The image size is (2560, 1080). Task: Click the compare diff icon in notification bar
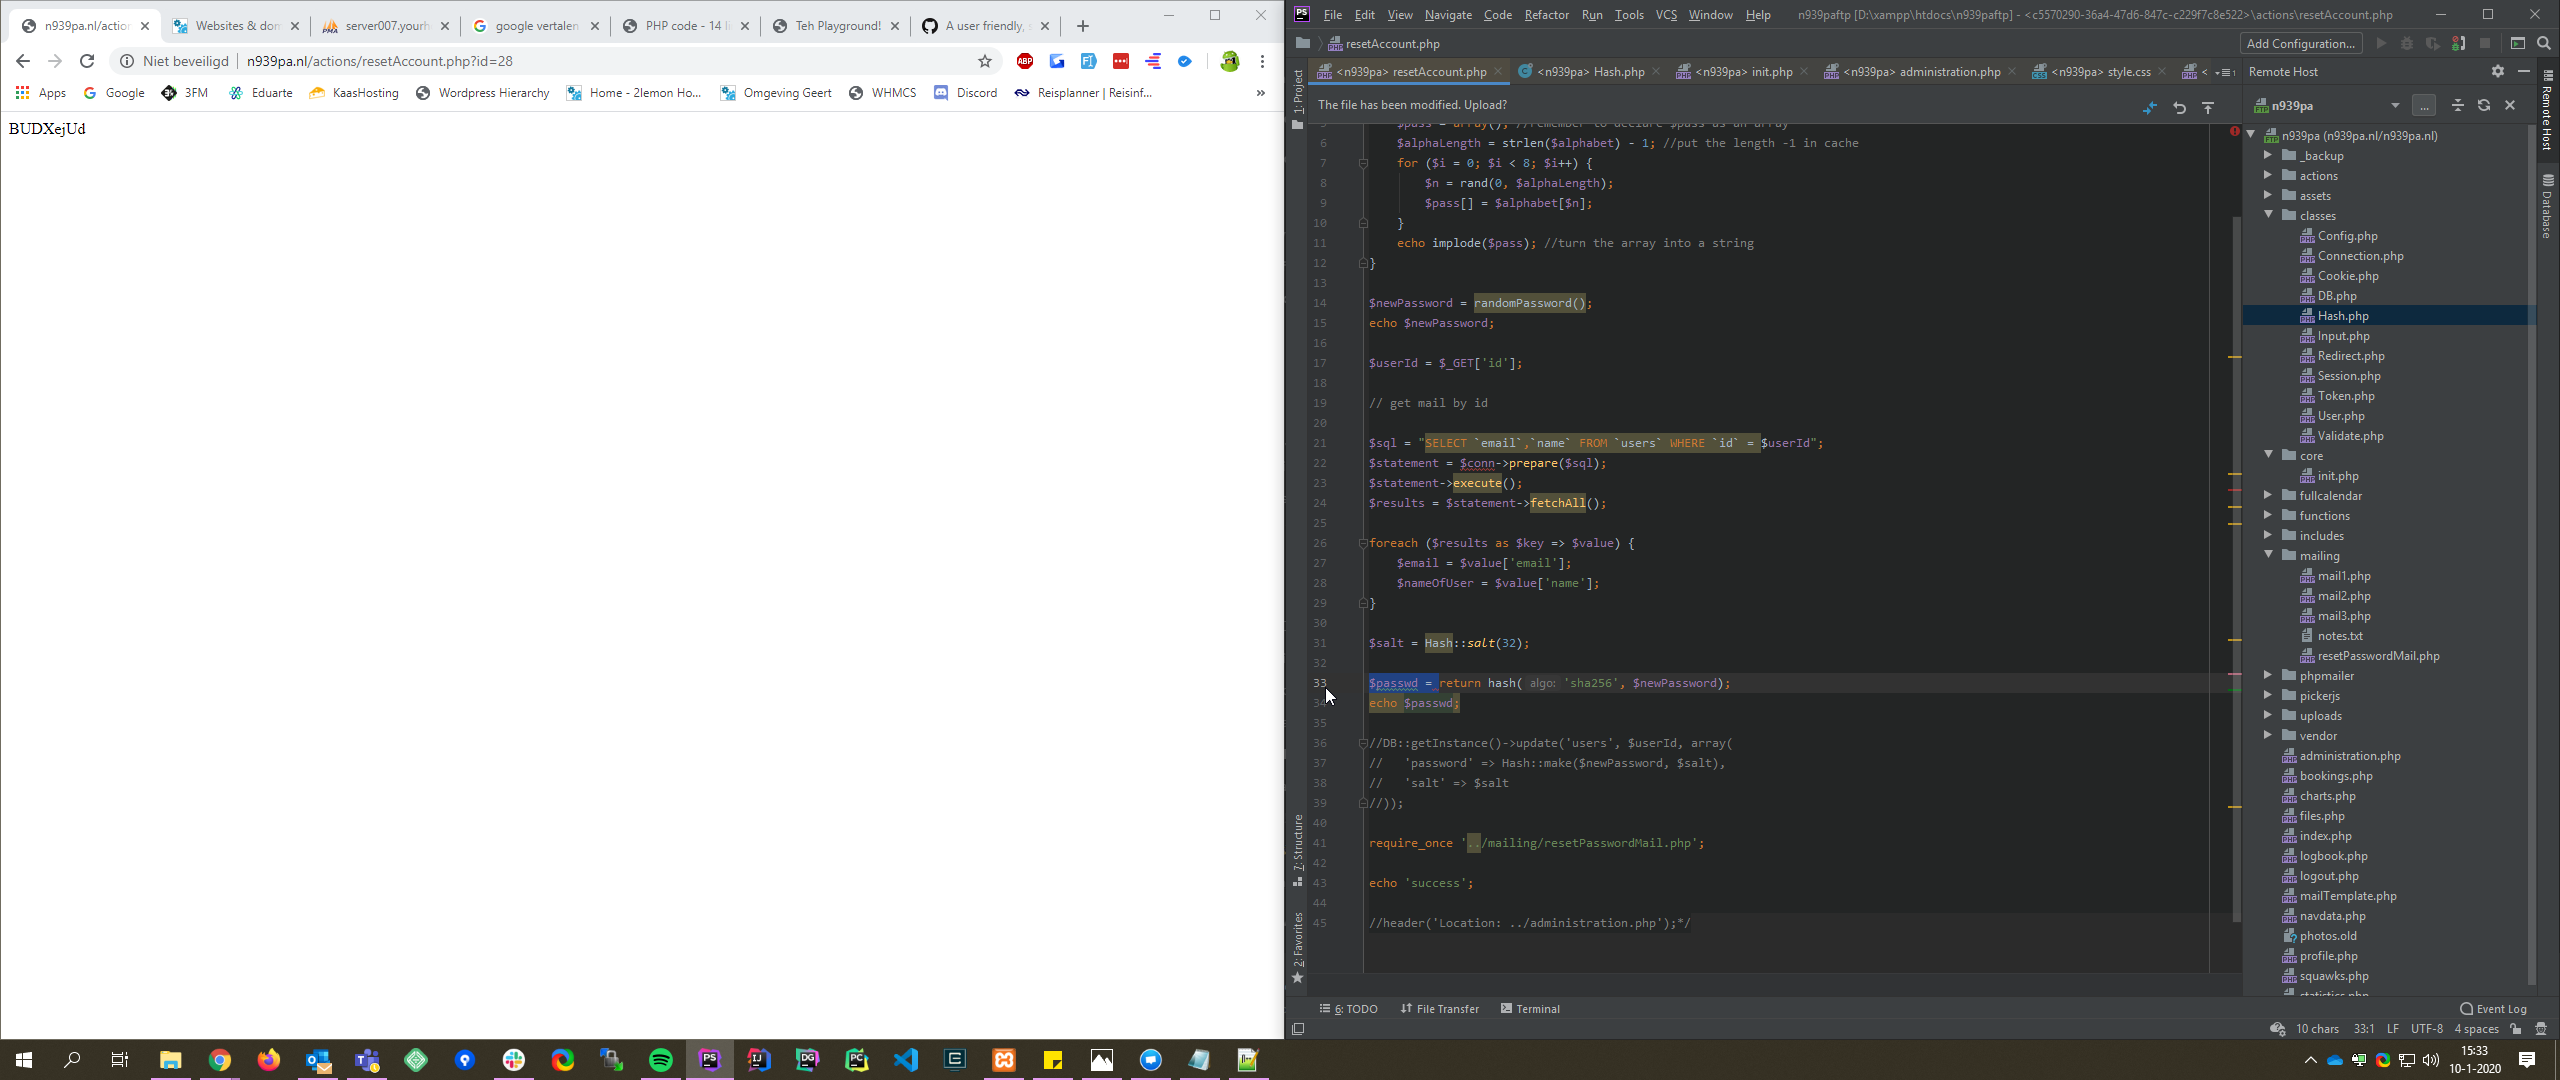coord(2149,107)
